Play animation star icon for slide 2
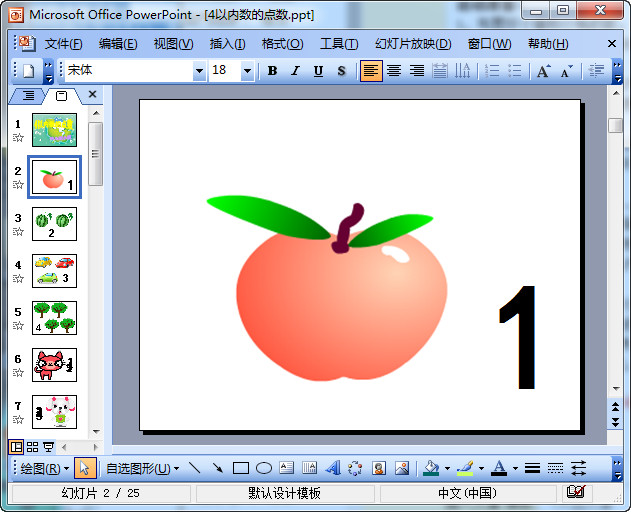 [x=18, y=185]
